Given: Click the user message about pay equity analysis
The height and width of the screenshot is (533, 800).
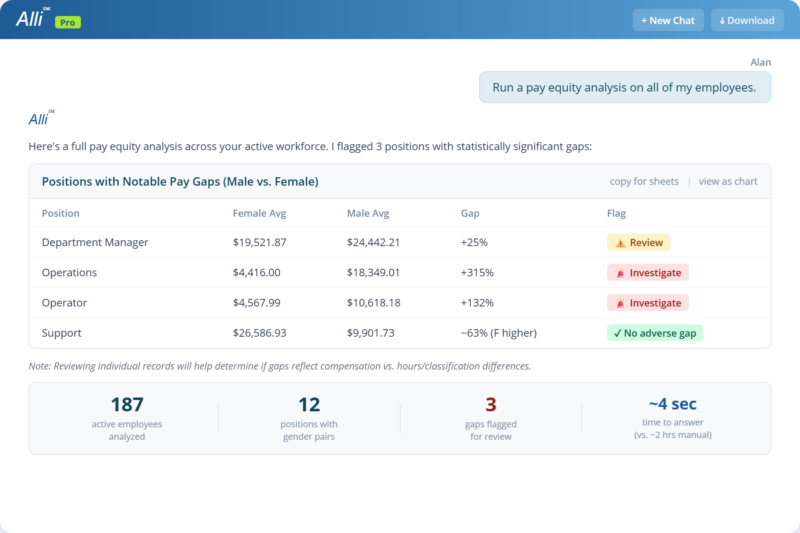Looking at the screenshot, I should 625,87.
